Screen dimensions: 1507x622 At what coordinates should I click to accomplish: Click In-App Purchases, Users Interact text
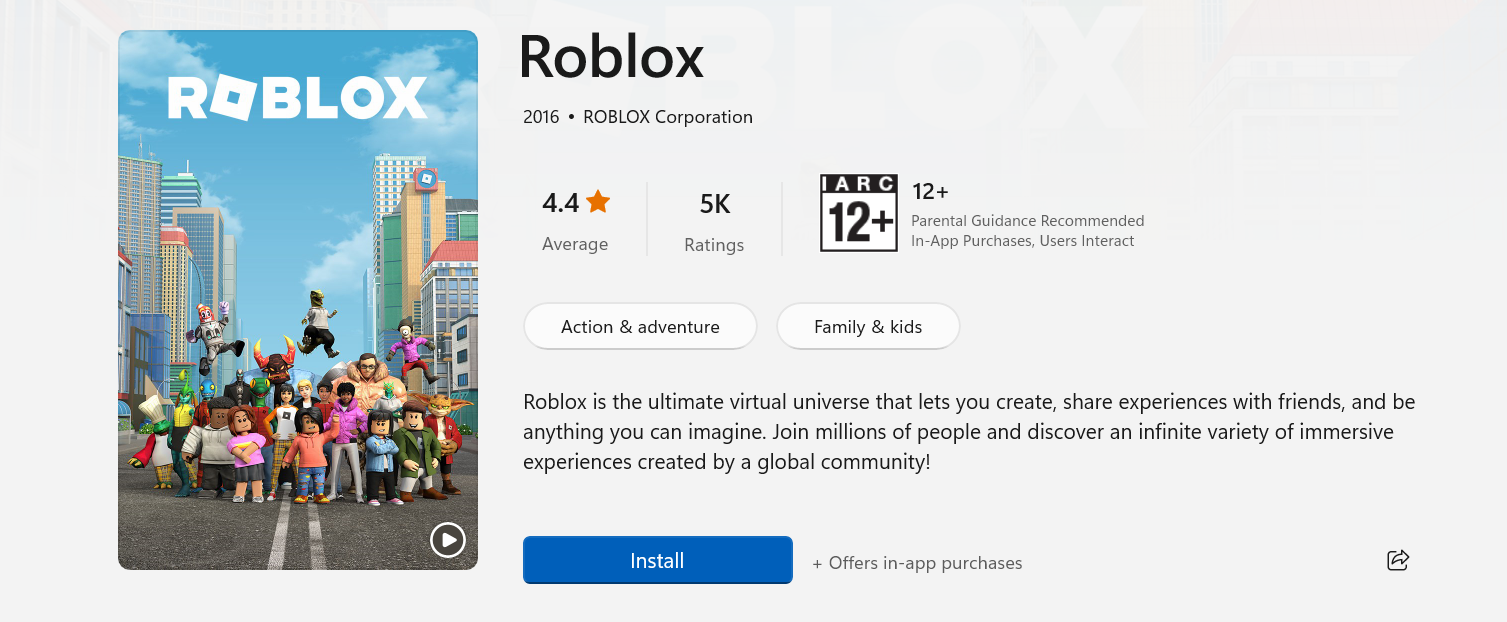coord(1022,241)
